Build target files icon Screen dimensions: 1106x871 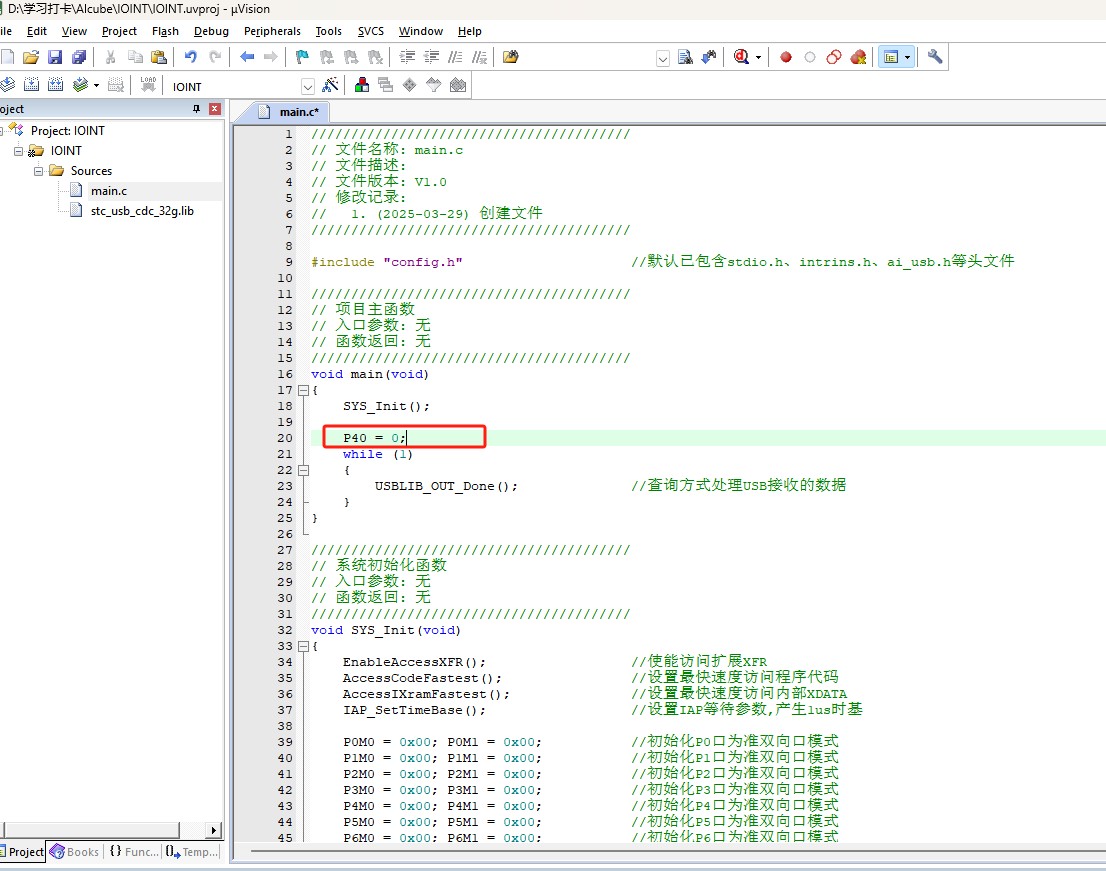[31, 85]
